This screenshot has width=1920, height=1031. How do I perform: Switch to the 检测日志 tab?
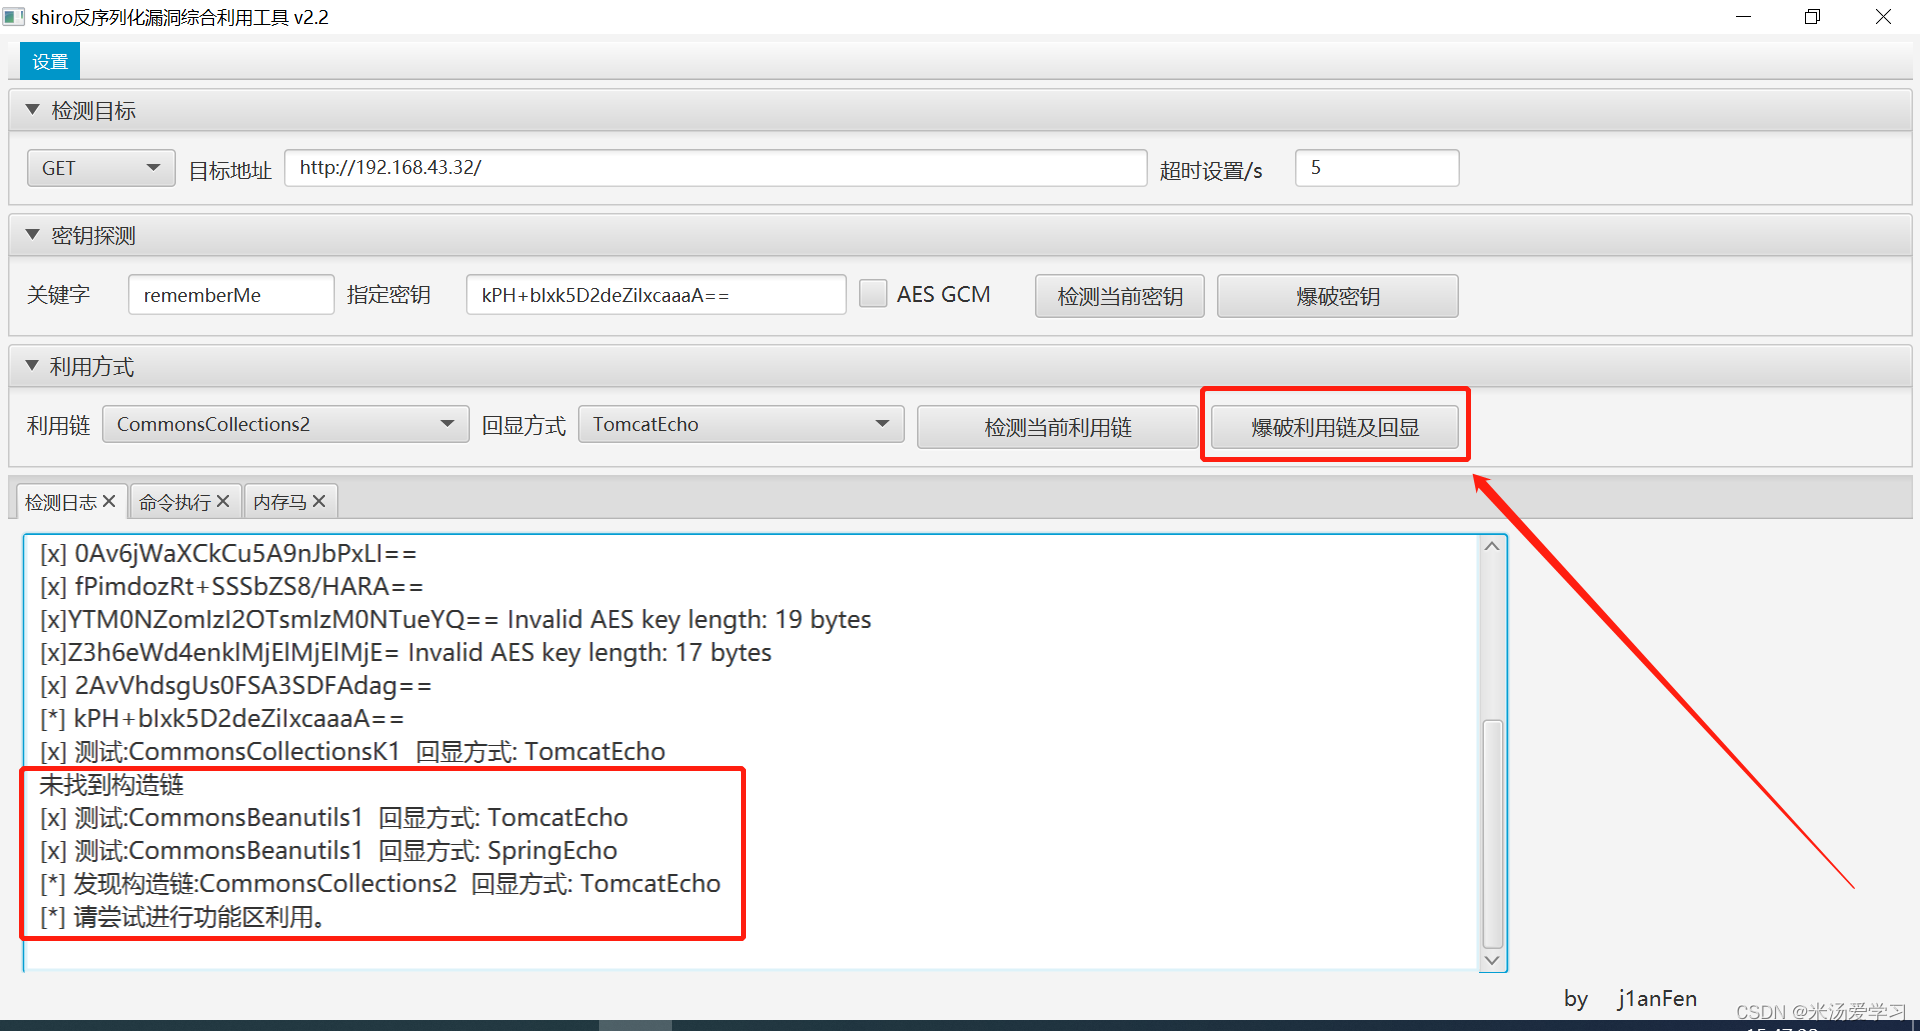(60, 502)
